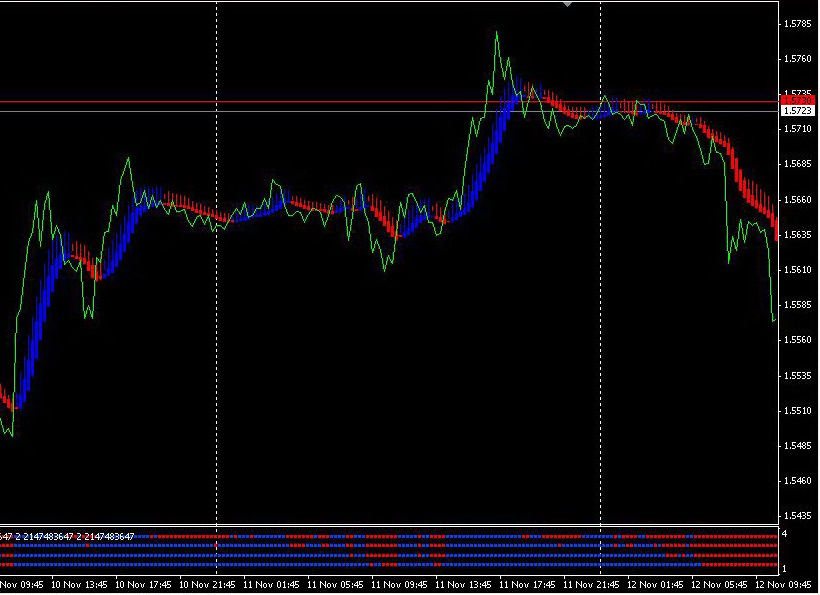Click the indicator scale value 1
Viewport: 820px width, 595px height.
pos(784,569)
